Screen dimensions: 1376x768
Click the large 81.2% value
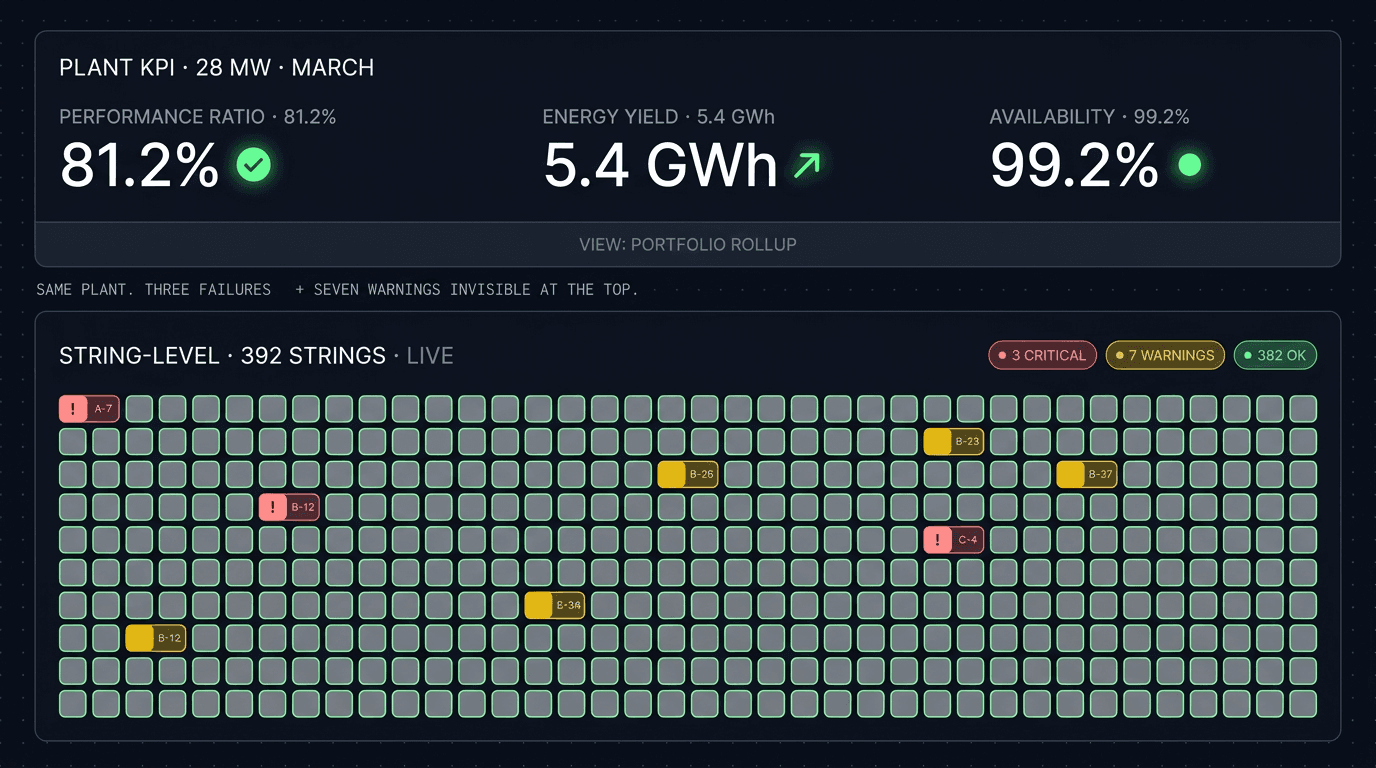139,165
